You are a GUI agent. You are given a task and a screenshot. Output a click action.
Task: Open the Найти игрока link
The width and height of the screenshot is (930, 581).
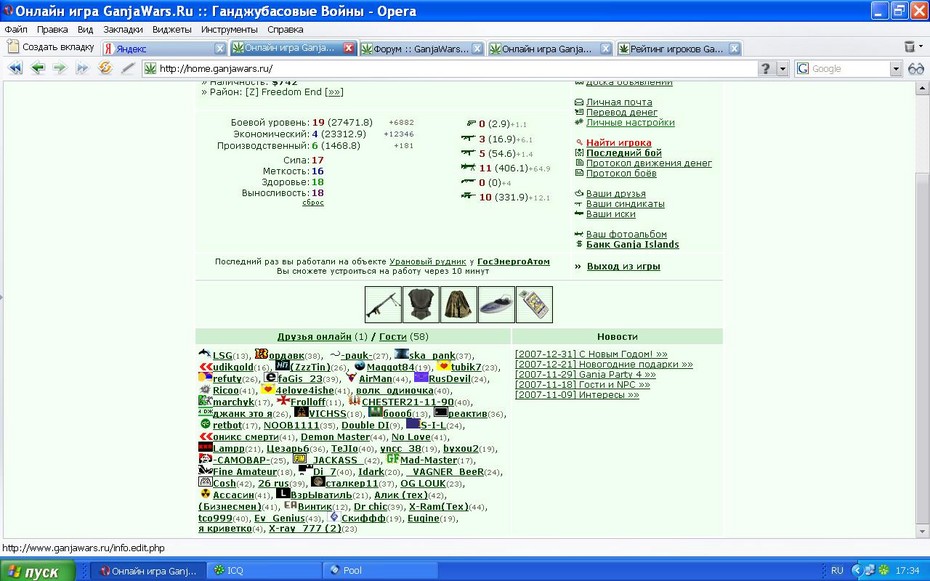tap(619, 142)
